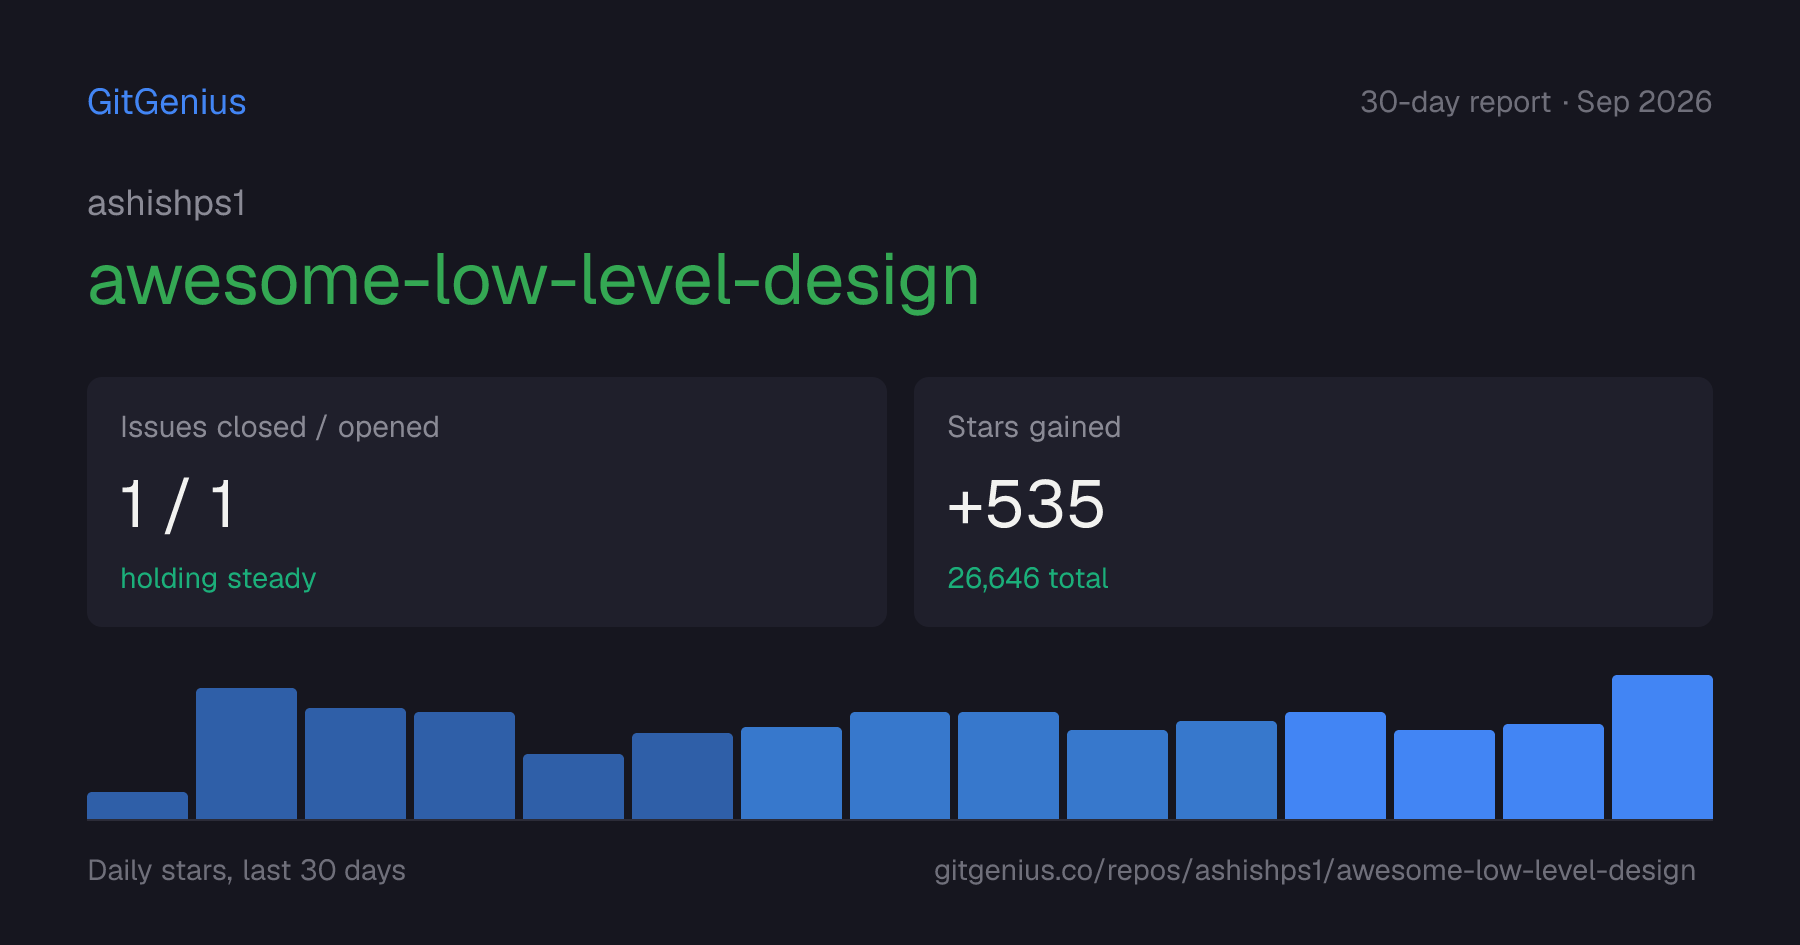Select the ashishps1 owner name

click(x=166, y=203)
